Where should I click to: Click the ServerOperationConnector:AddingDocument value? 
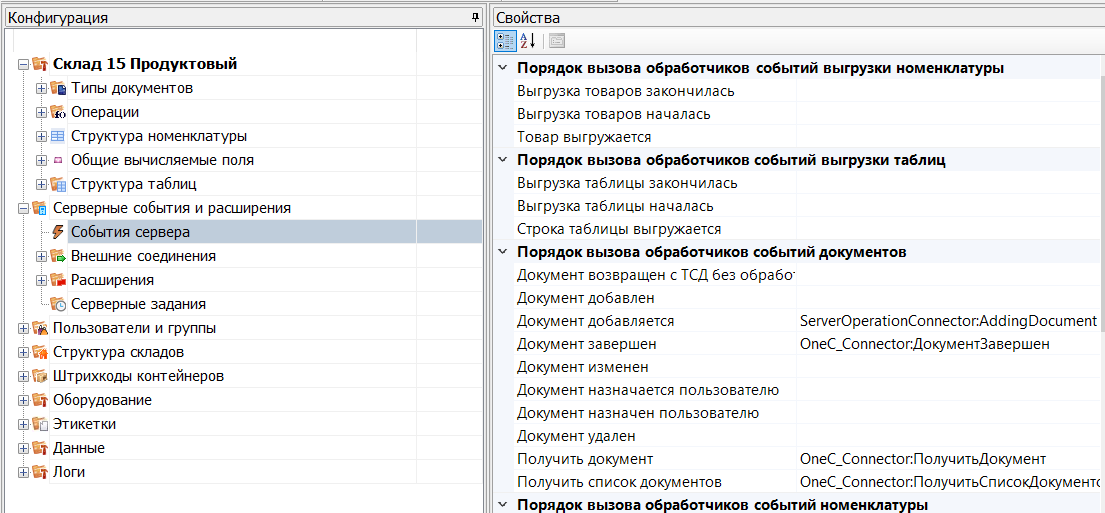(x=948, y=321)
